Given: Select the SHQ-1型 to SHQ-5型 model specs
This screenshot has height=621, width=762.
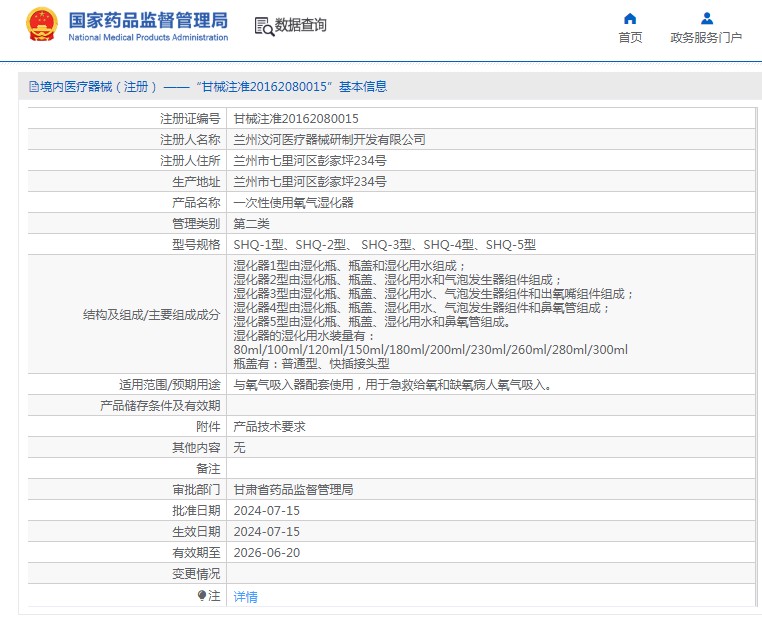Looking at the screenshot, I should 384,244.
